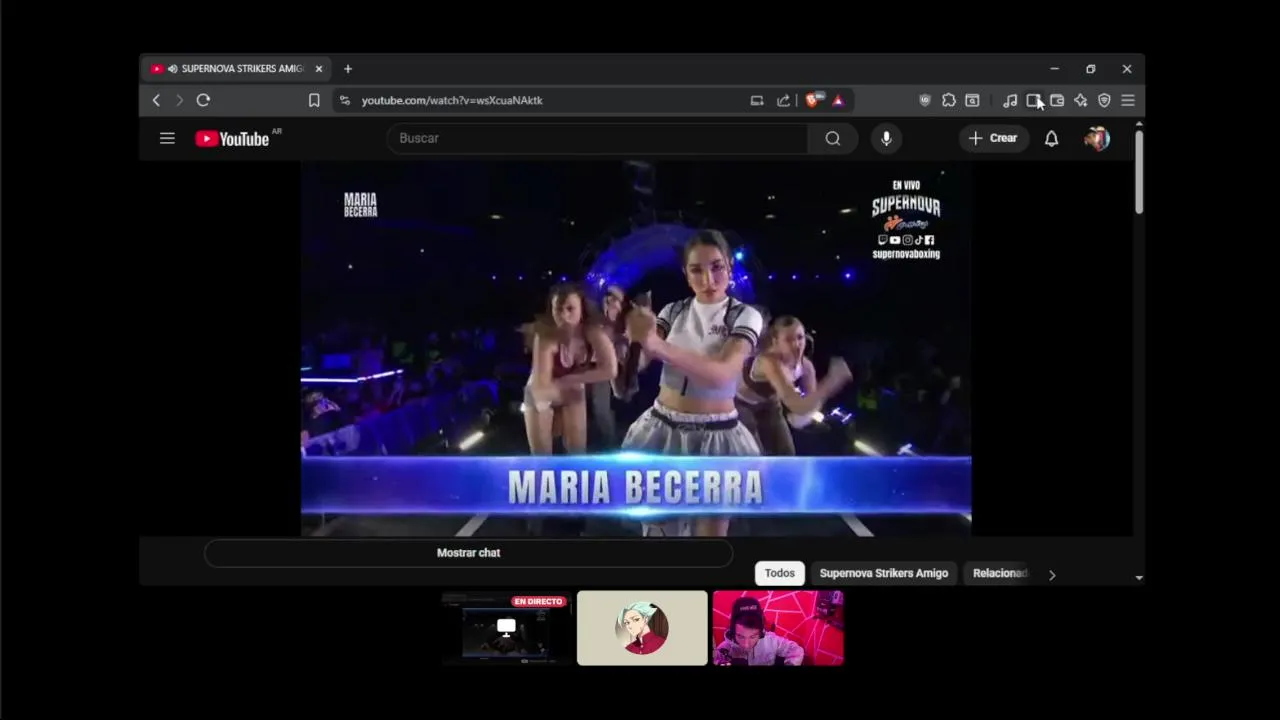Open Leo AI sparkle icon
The width and height of the screenshot is (1280, 720).
click(1081, 100)
